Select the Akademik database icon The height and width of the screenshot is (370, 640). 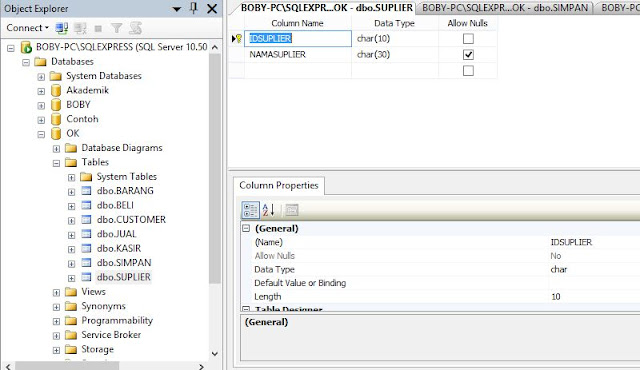pos(56,90)
